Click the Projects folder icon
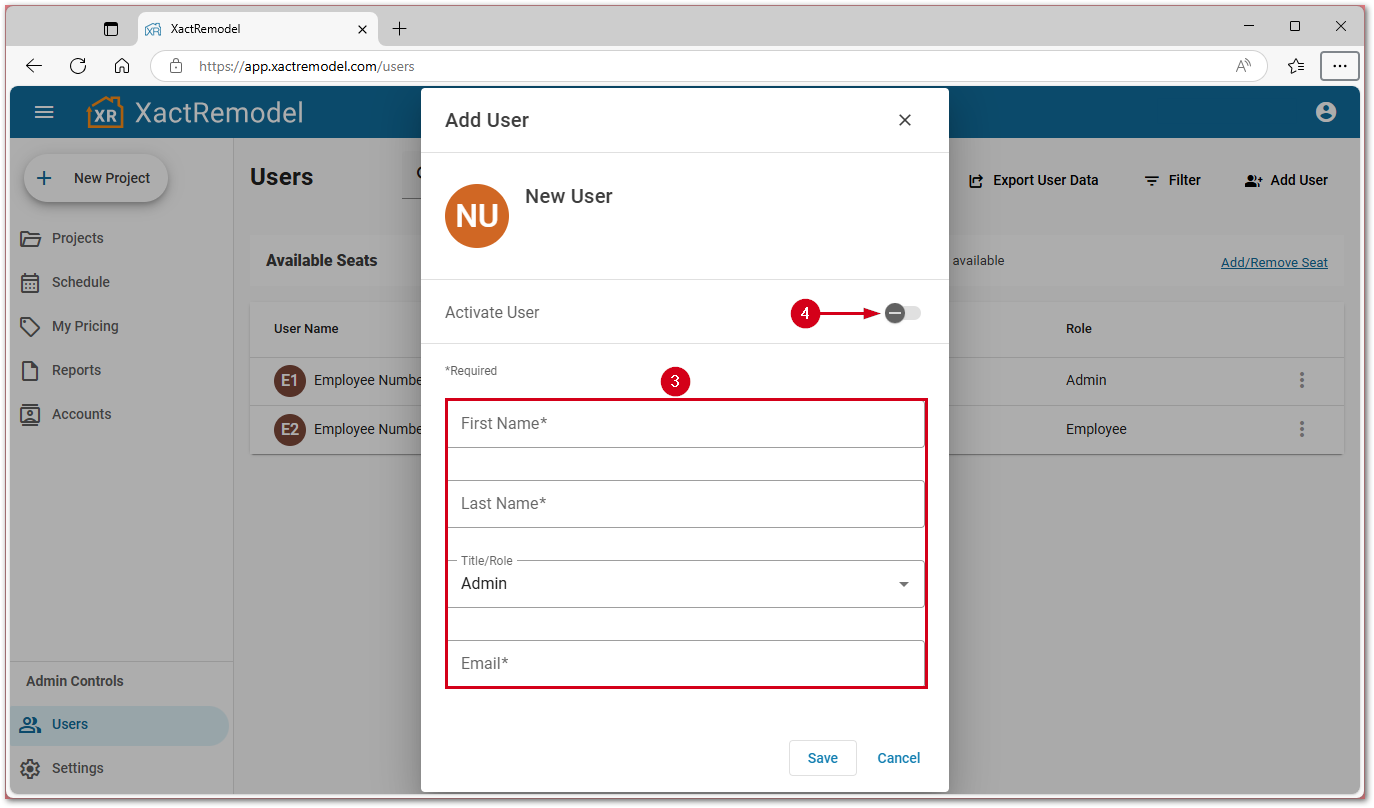The width and height of the screenshot is (1374, 808). click(x=31, y=238)
